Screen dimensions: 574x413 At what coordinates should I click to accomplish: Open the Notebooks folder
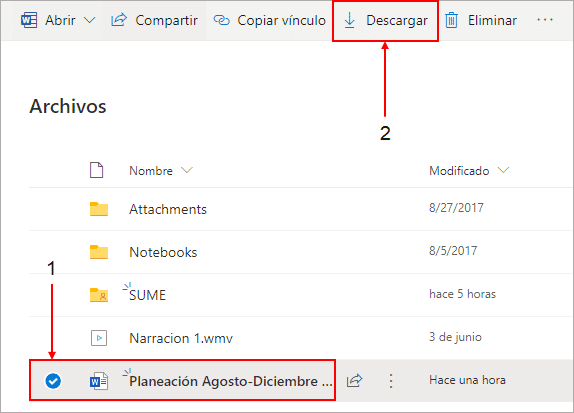click(163, 252)
